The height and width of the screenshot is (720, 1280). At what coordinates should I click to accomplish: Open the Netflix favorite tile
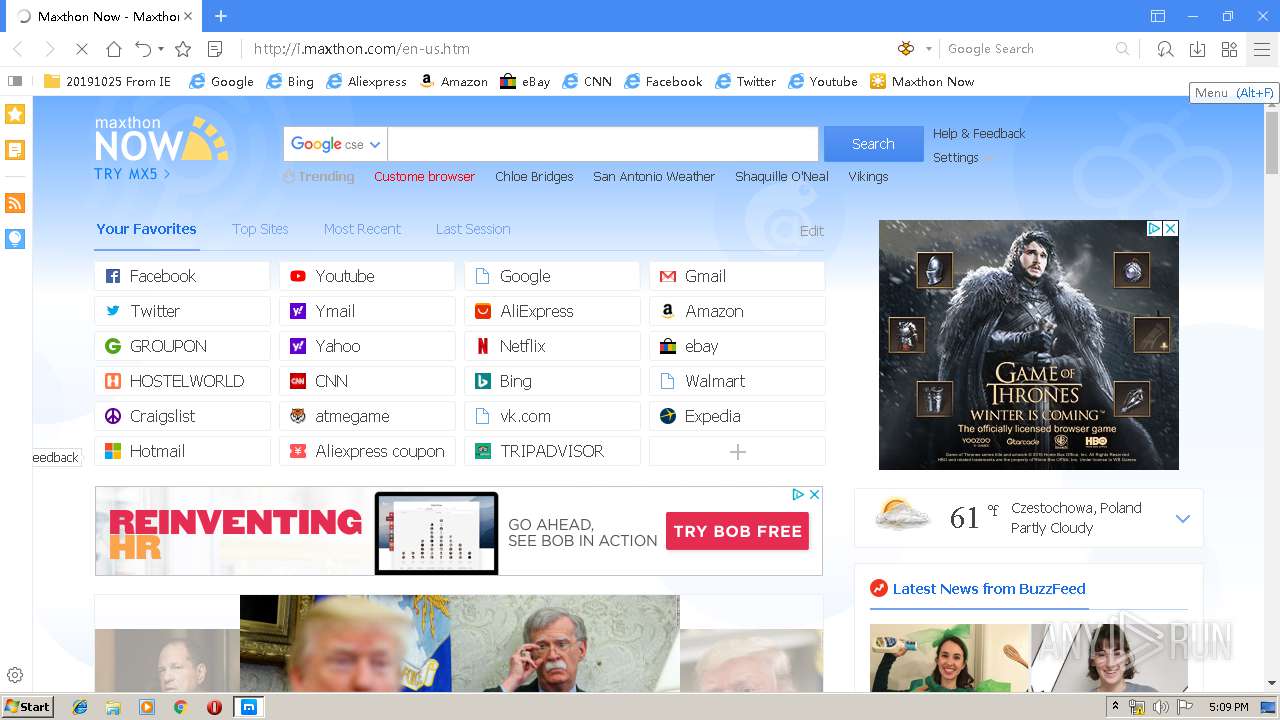click(552, 346)
